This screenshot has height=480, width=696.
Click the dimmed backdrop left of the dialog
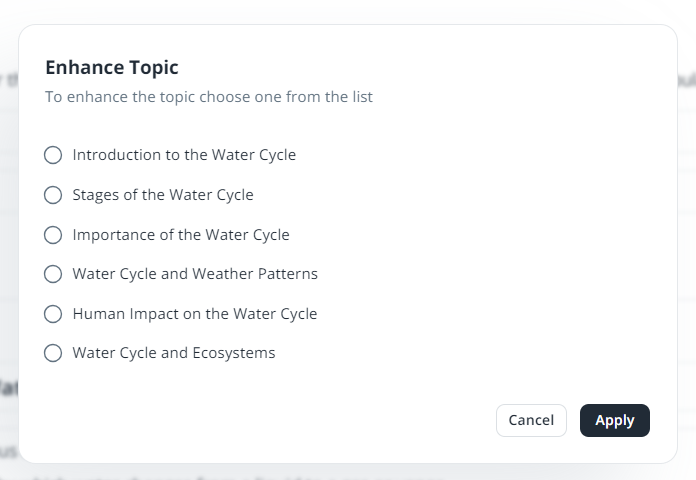pos(8,250)
